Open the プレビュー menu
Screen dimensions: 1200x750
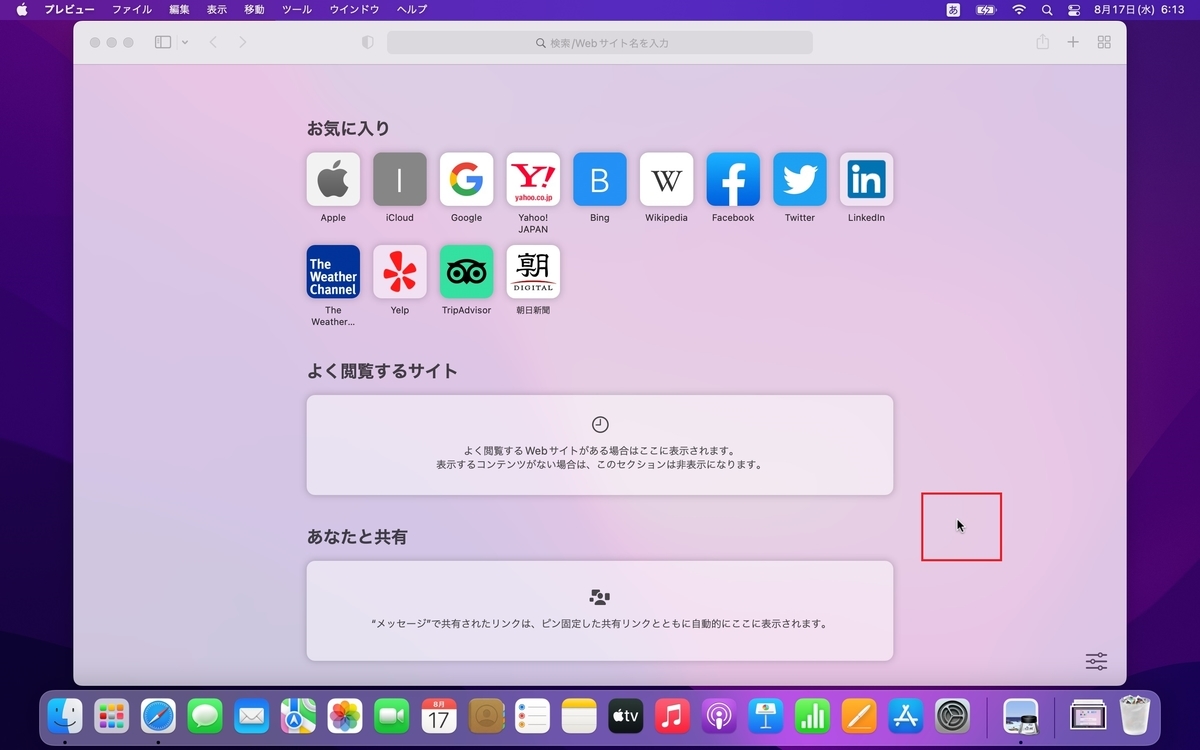(69, 9)
